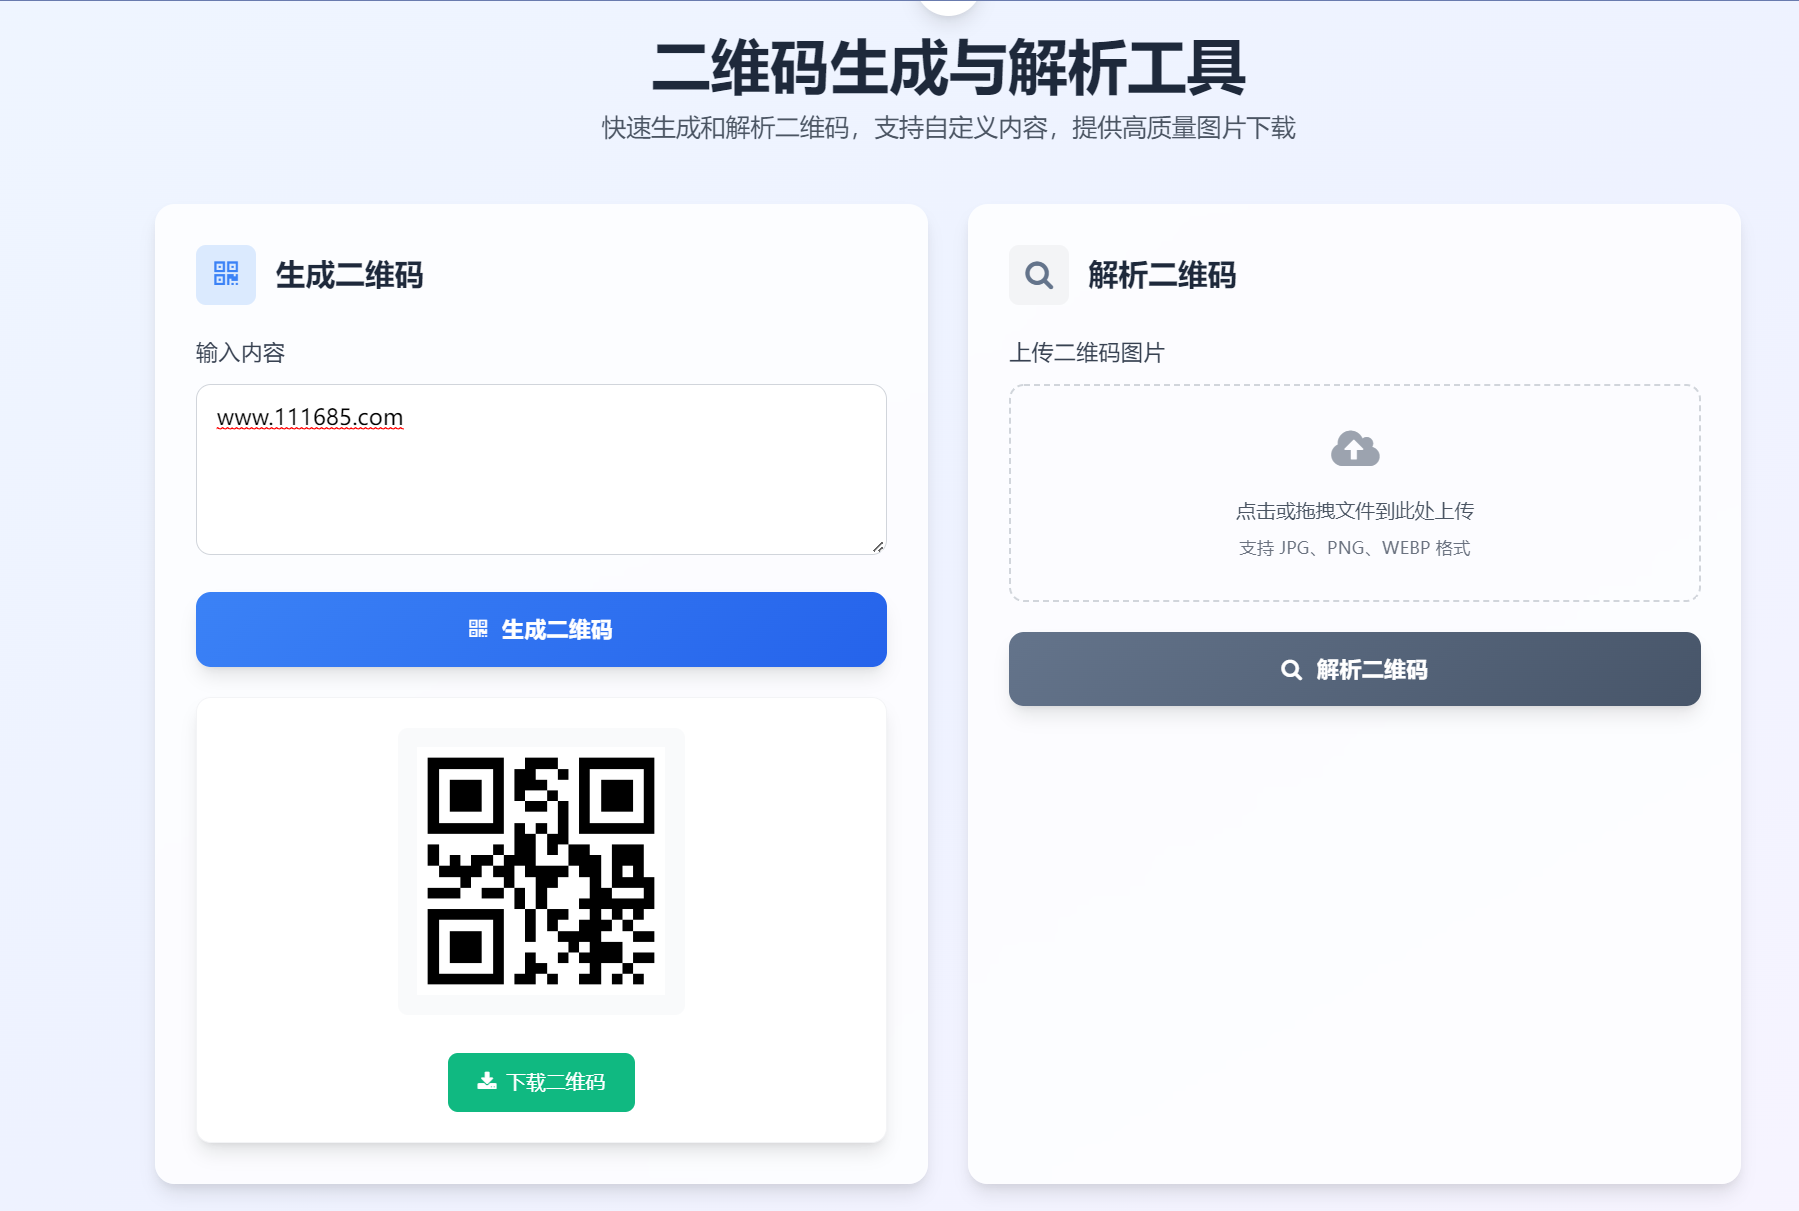Screen dimensions: 1799x1211
Task: Click the page title 二维码生成与解析工具
Action: [x=948, y=69]
